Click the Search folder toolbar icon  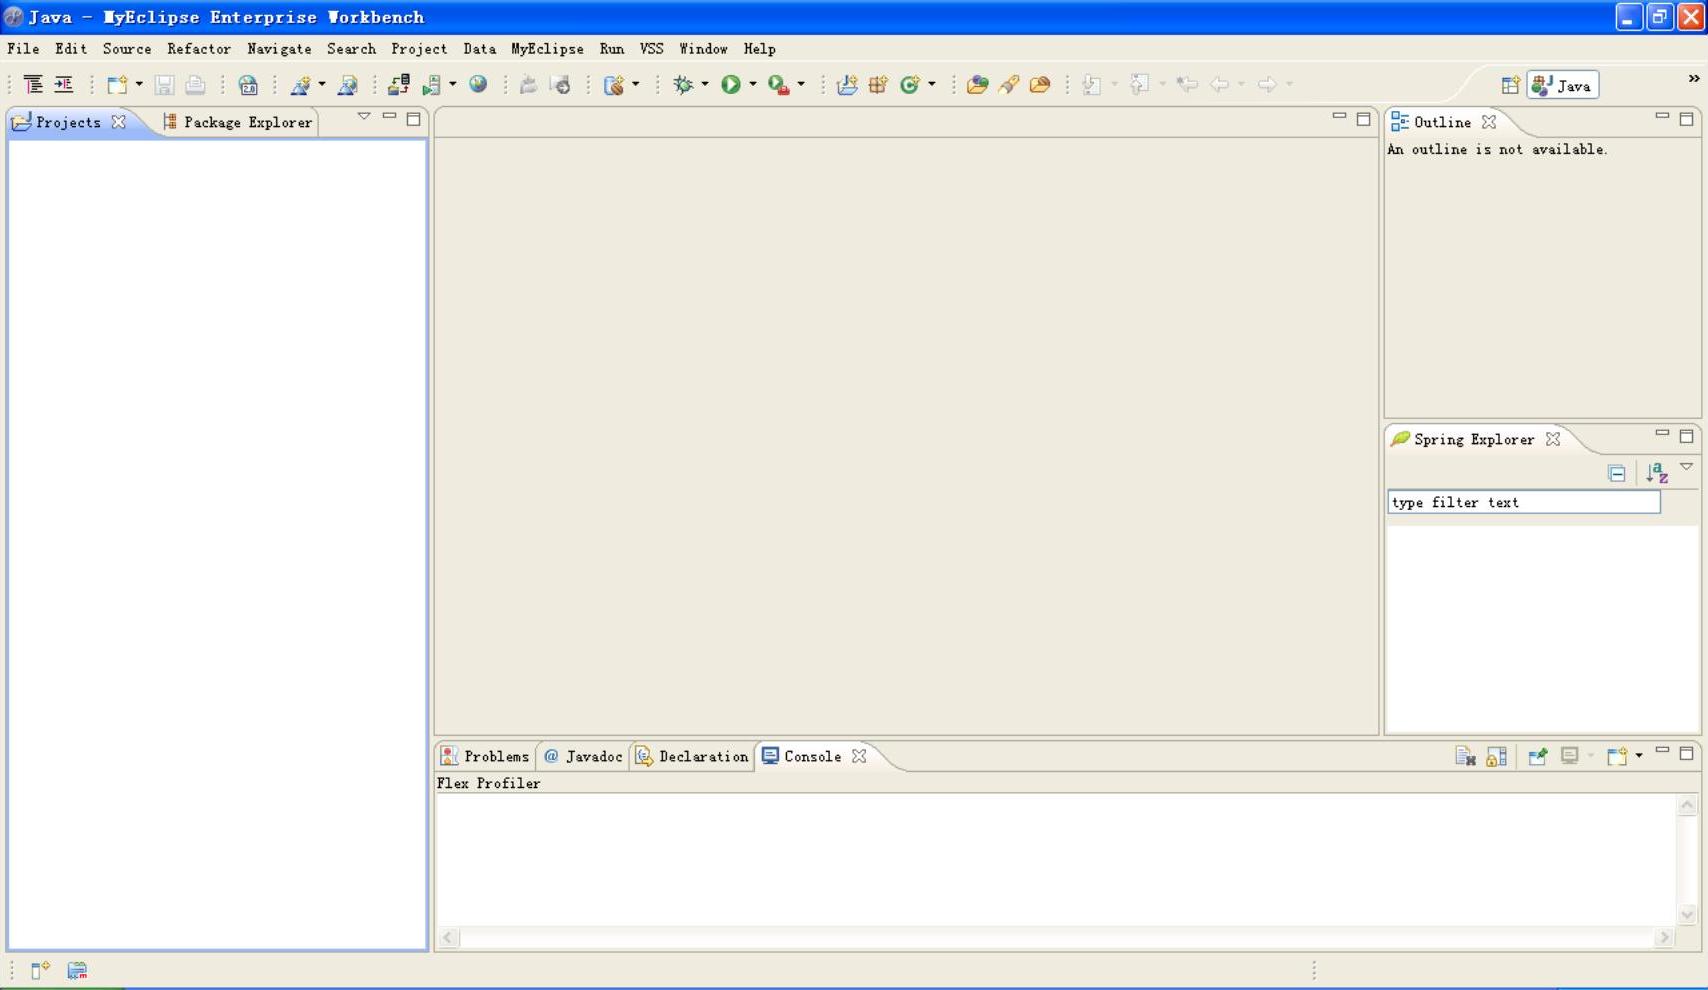(x=1040, y=85)
